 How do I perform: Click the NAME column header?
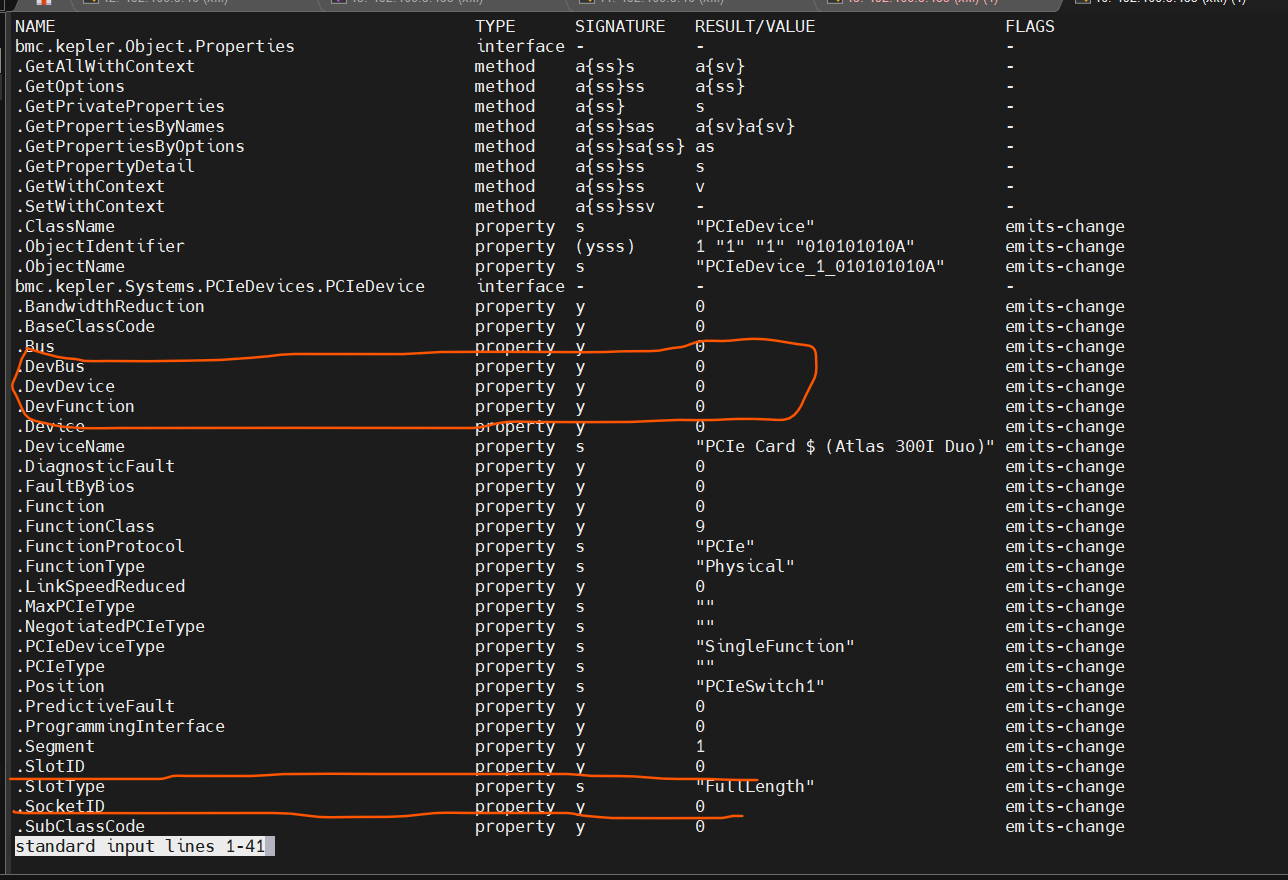tap(35, 27)
